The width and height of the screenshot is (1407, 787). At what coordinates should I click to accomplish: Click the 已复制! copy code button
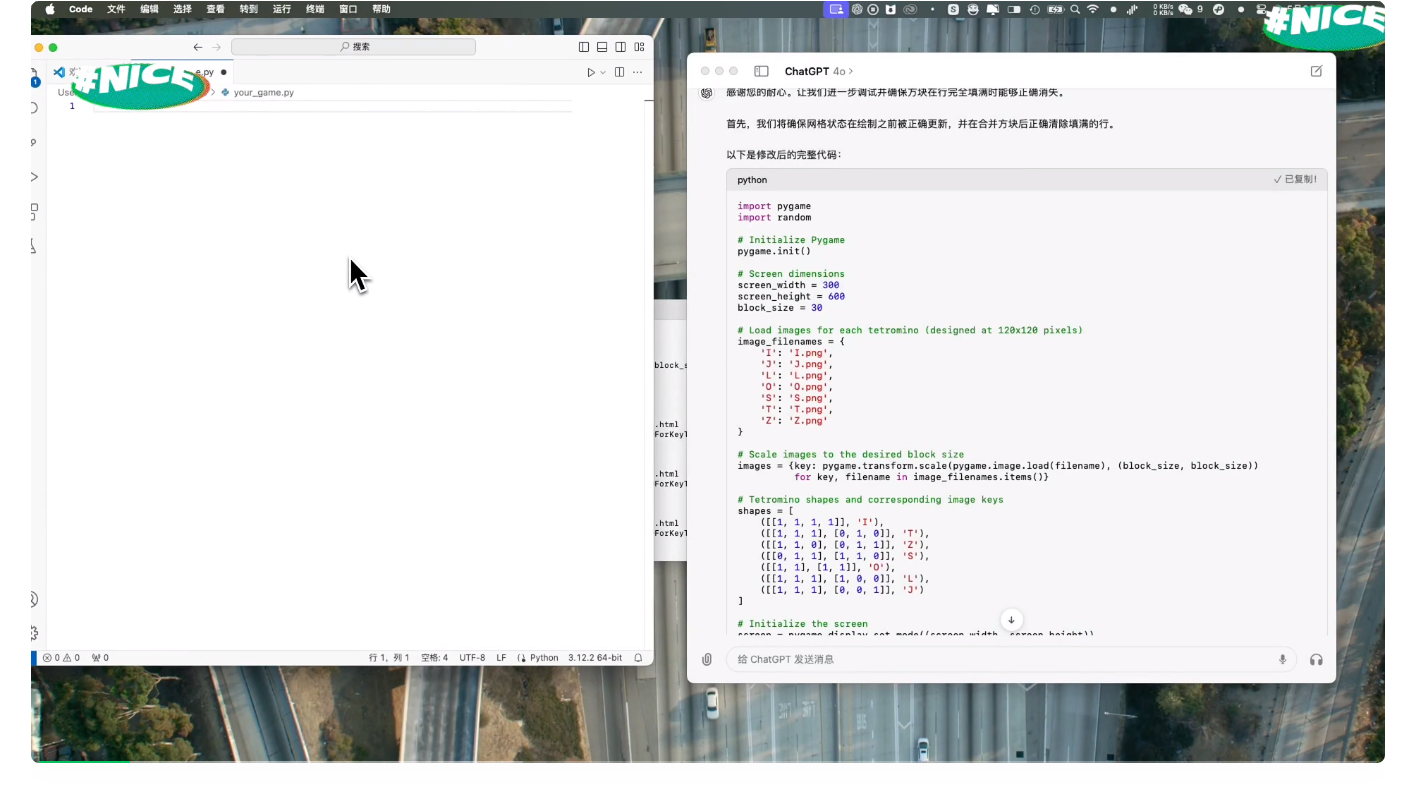coord(1295,180)
